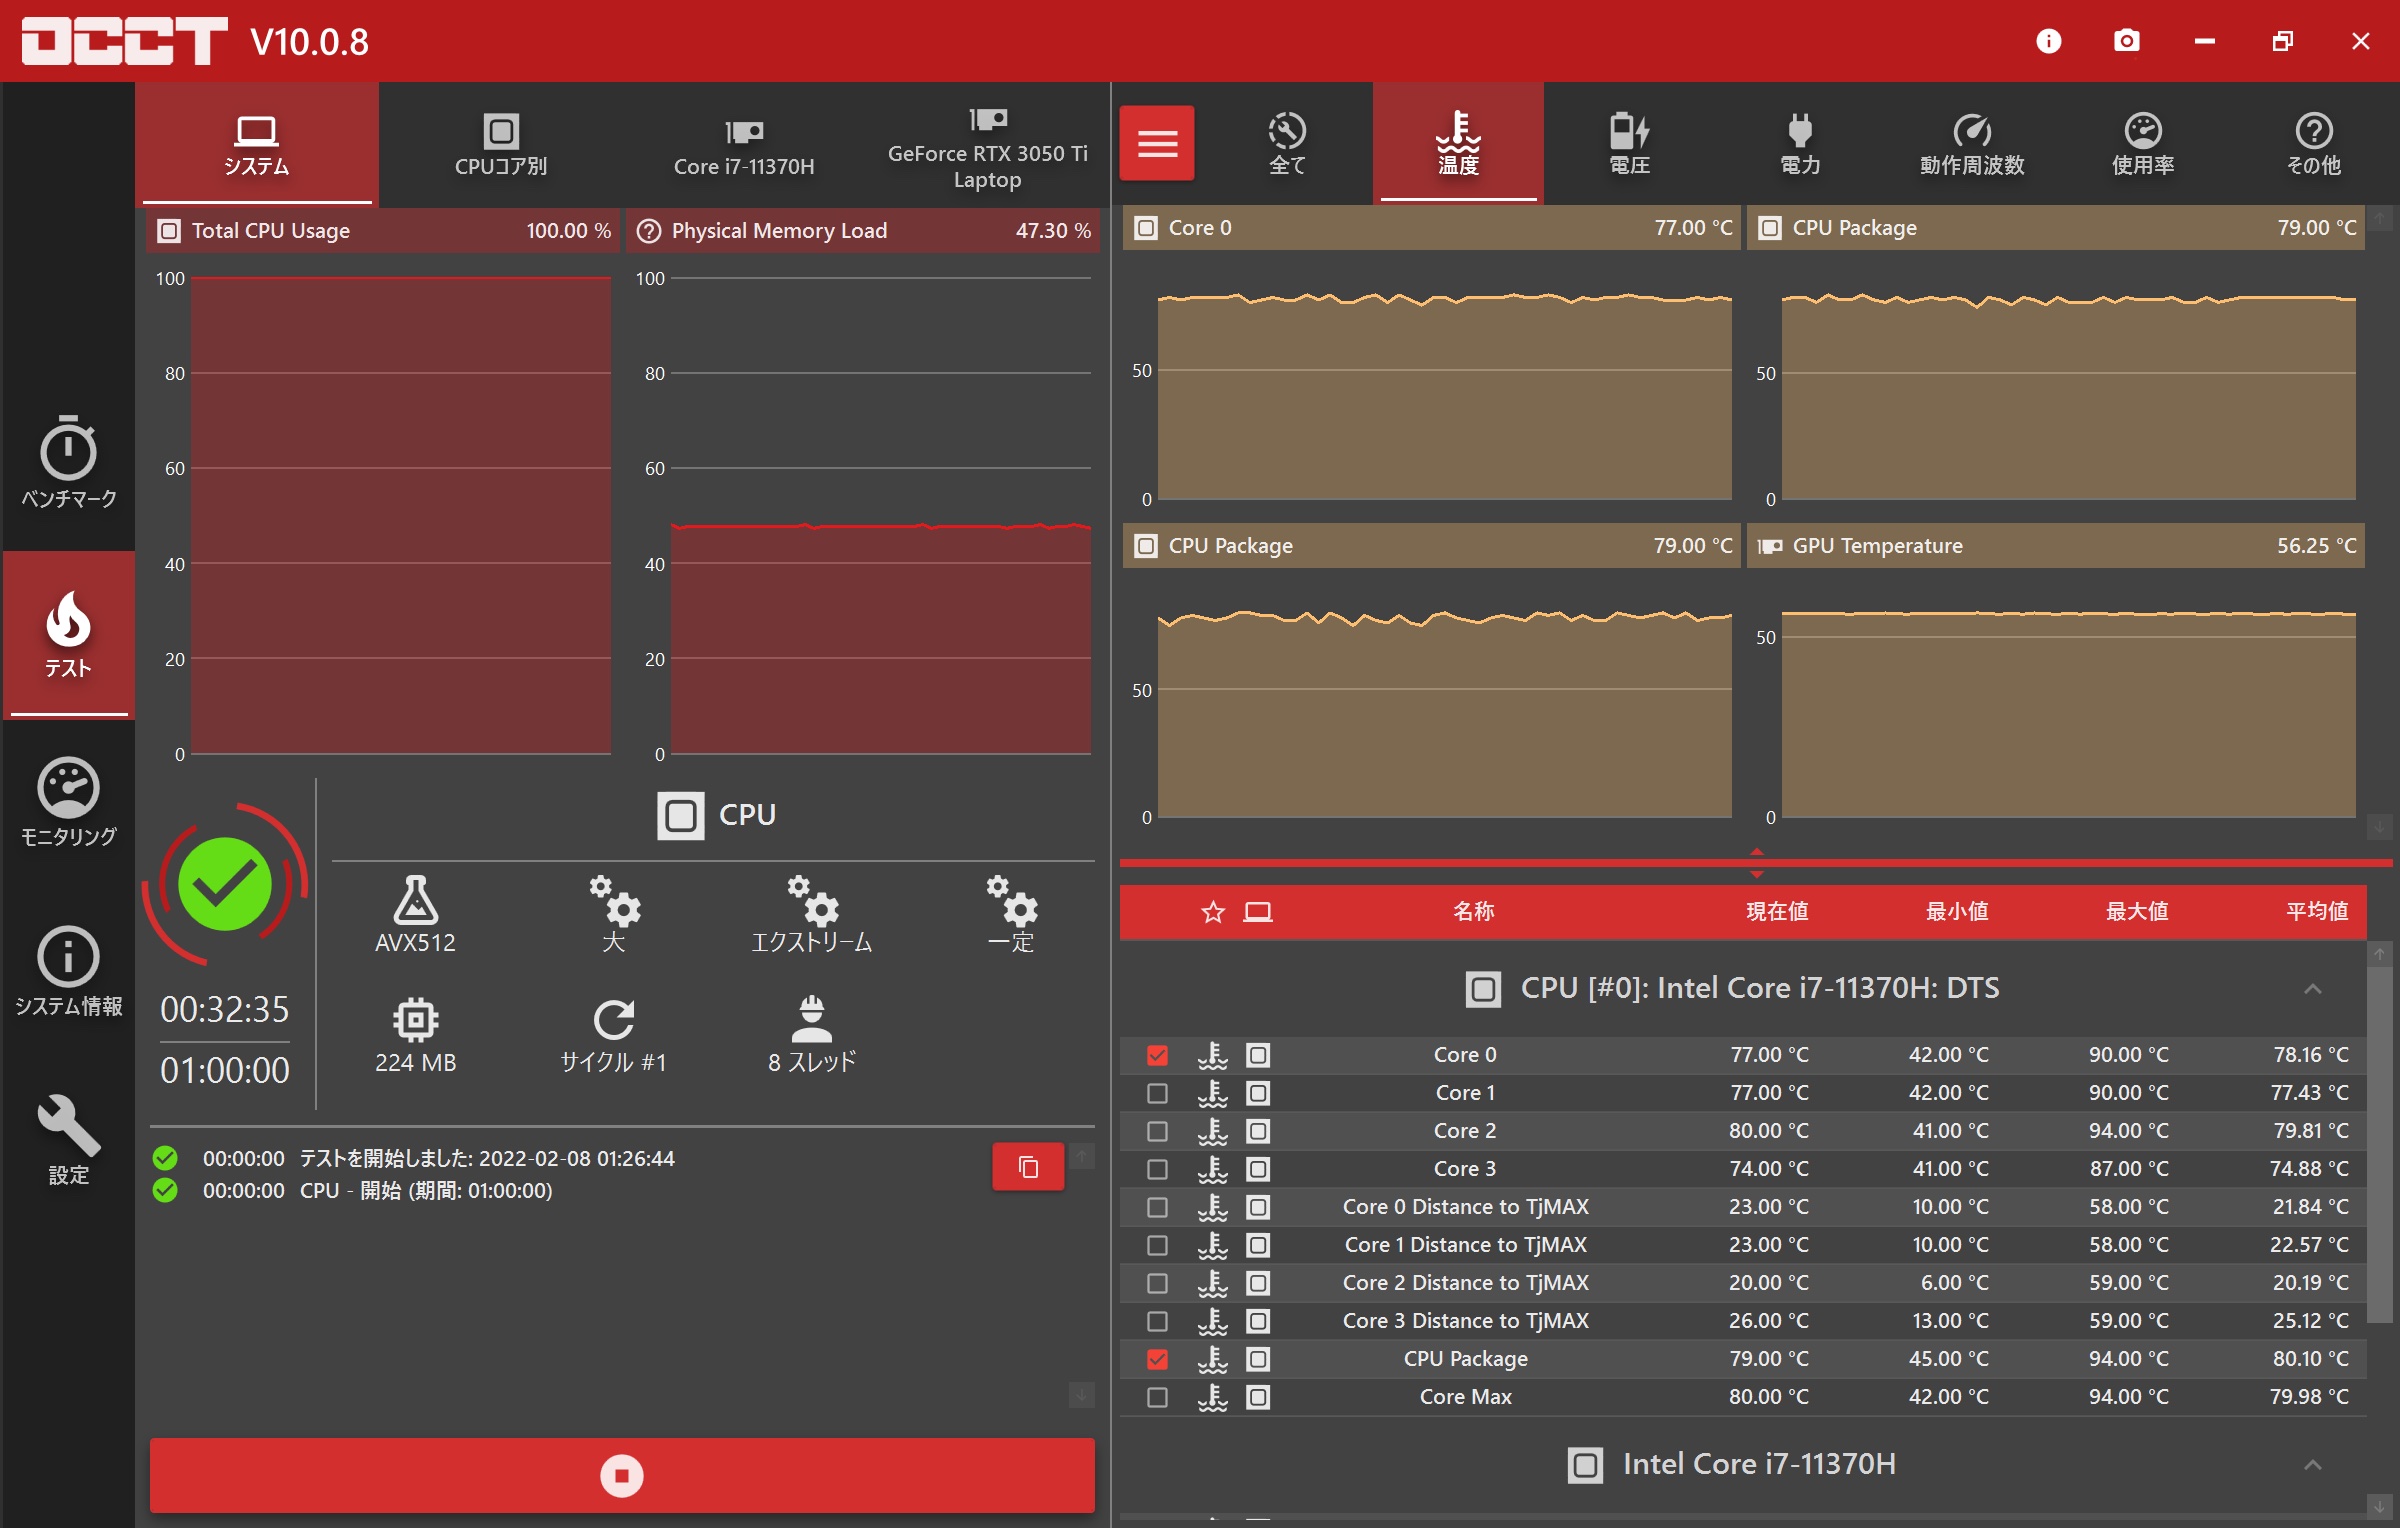
Task: Click the graph panel scroll-up arrow
Action: tap(2380, 218)
